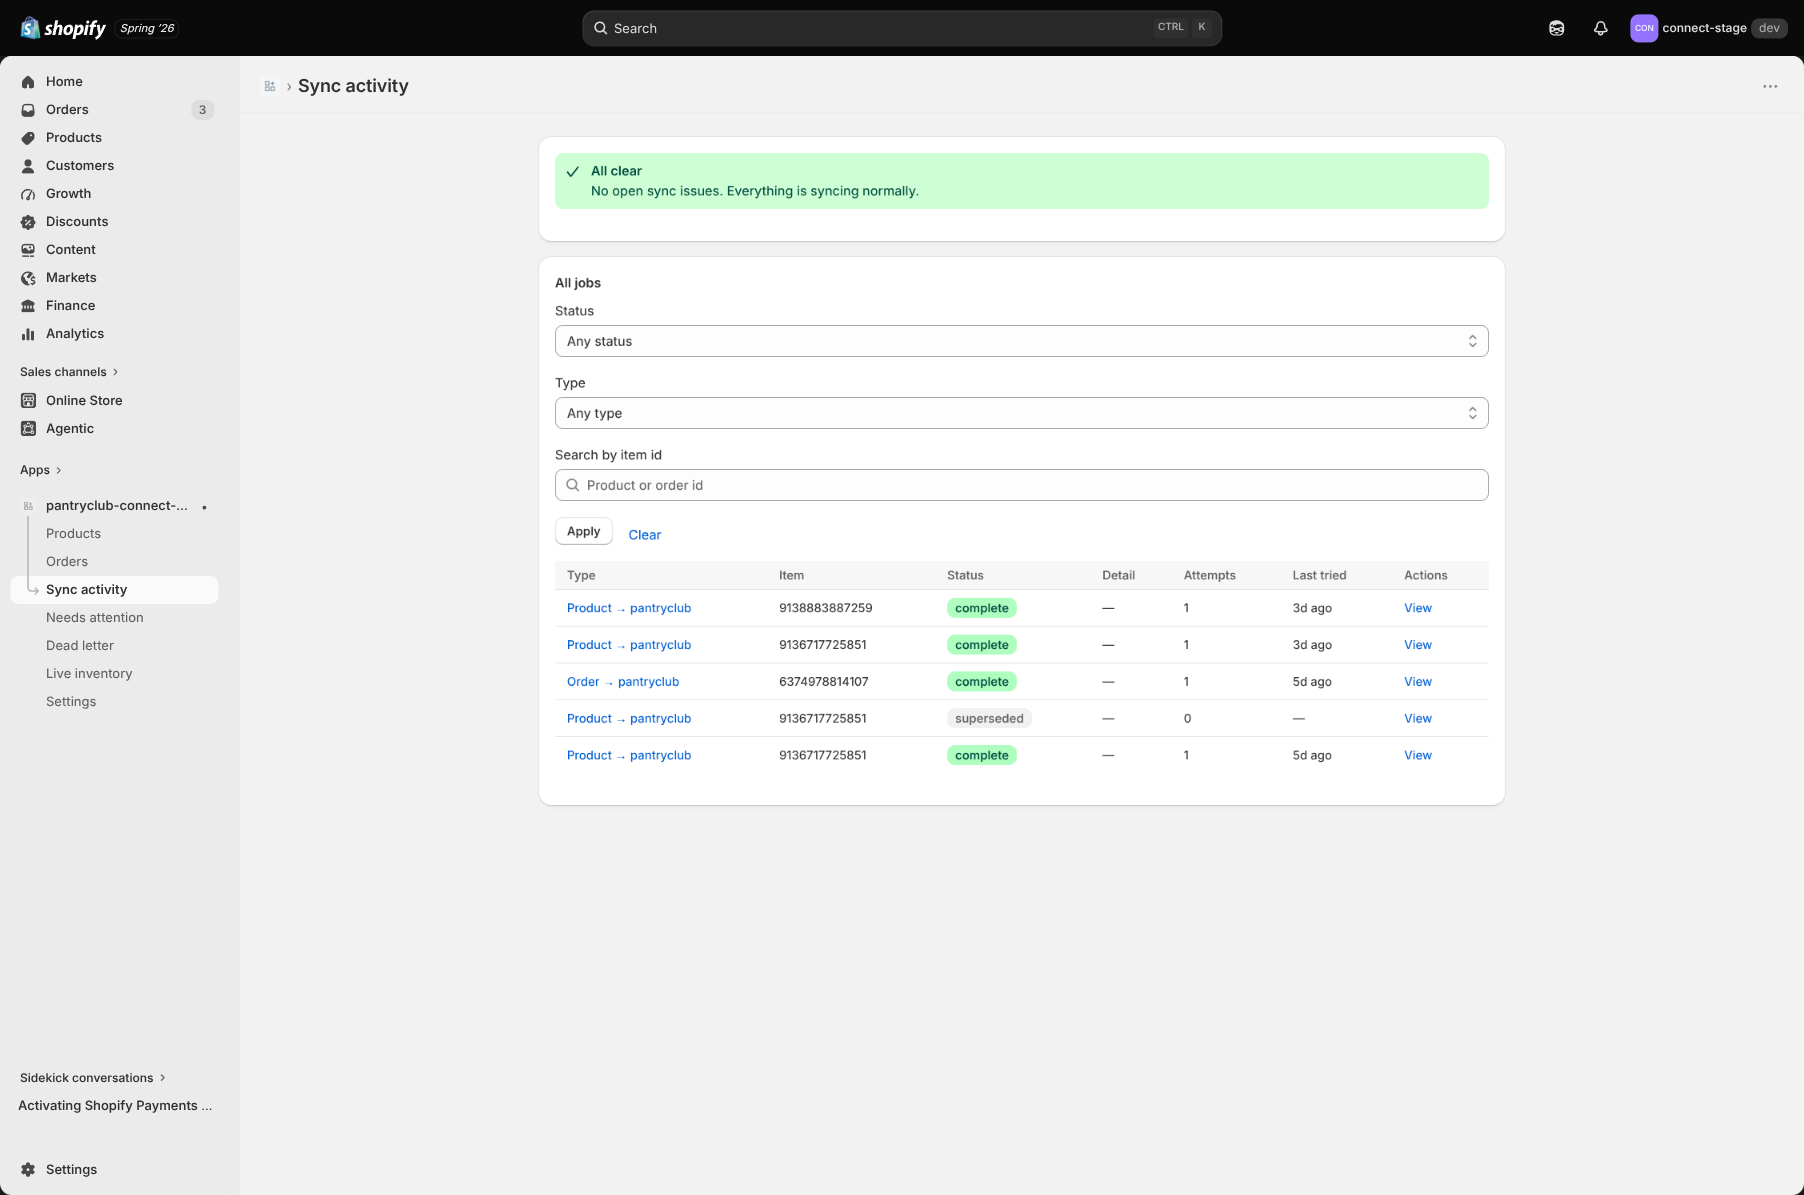Expand Sales channels section

point(69,372)
